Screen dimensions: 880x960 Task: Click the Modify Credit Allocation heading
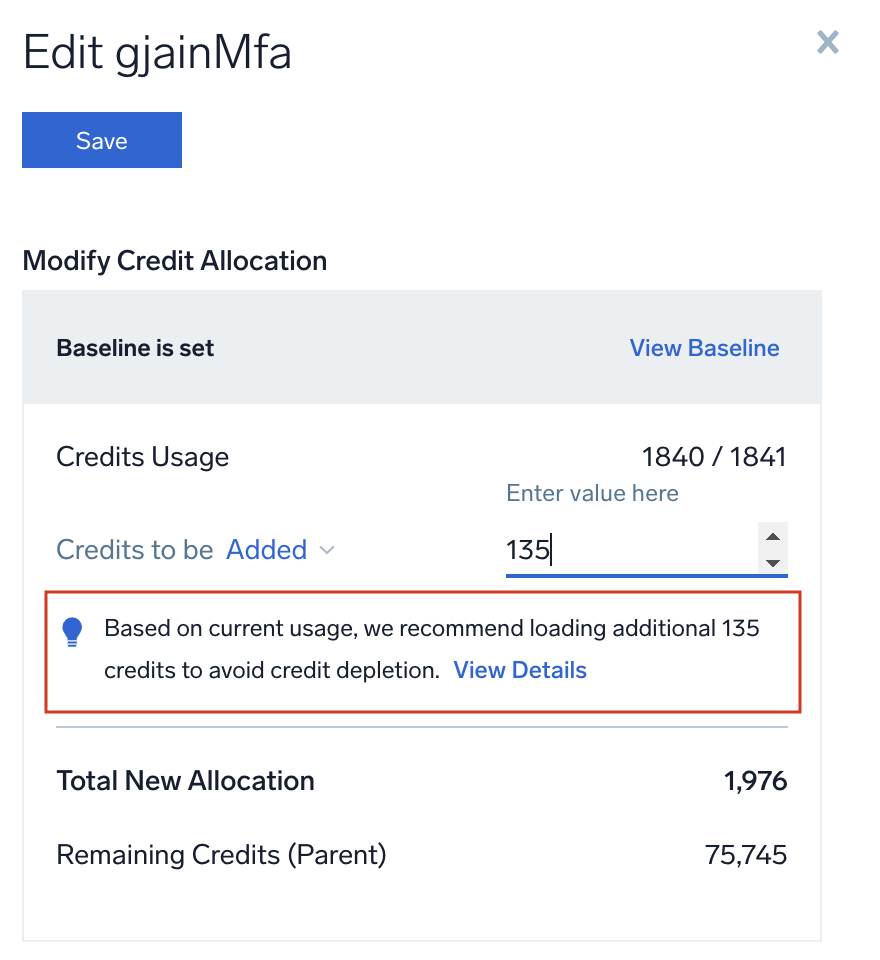(x=174, y=261)
